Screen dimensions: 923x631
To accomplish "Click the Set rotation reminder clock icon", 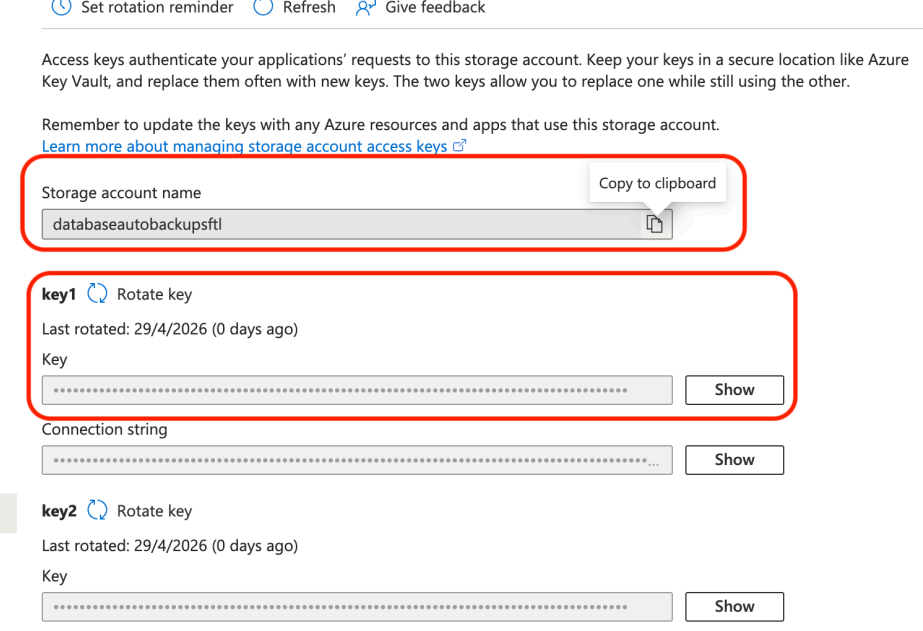I will pos(62,7).
